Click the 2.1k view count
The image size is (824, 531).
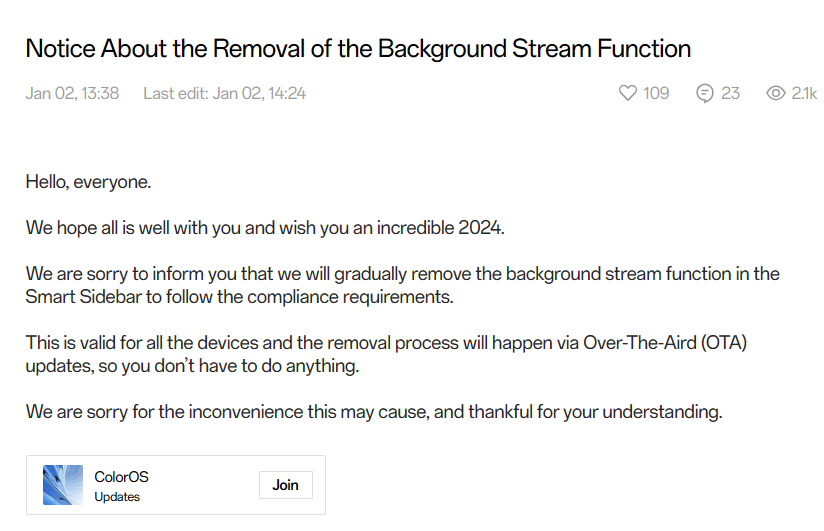(x=804, y=93)
